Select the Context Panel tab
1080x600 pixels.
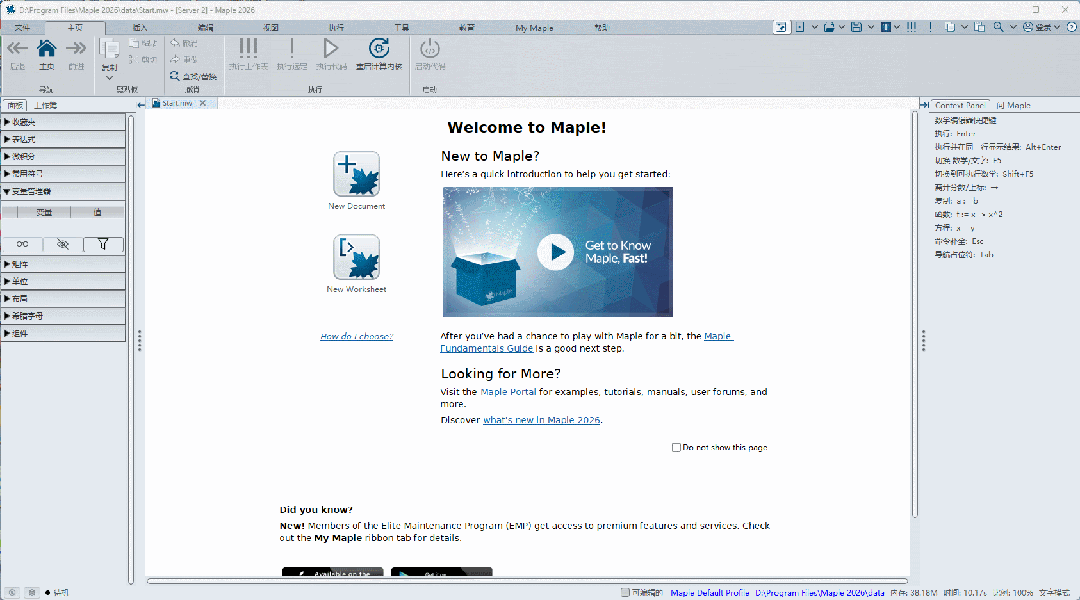pos(959,105)
